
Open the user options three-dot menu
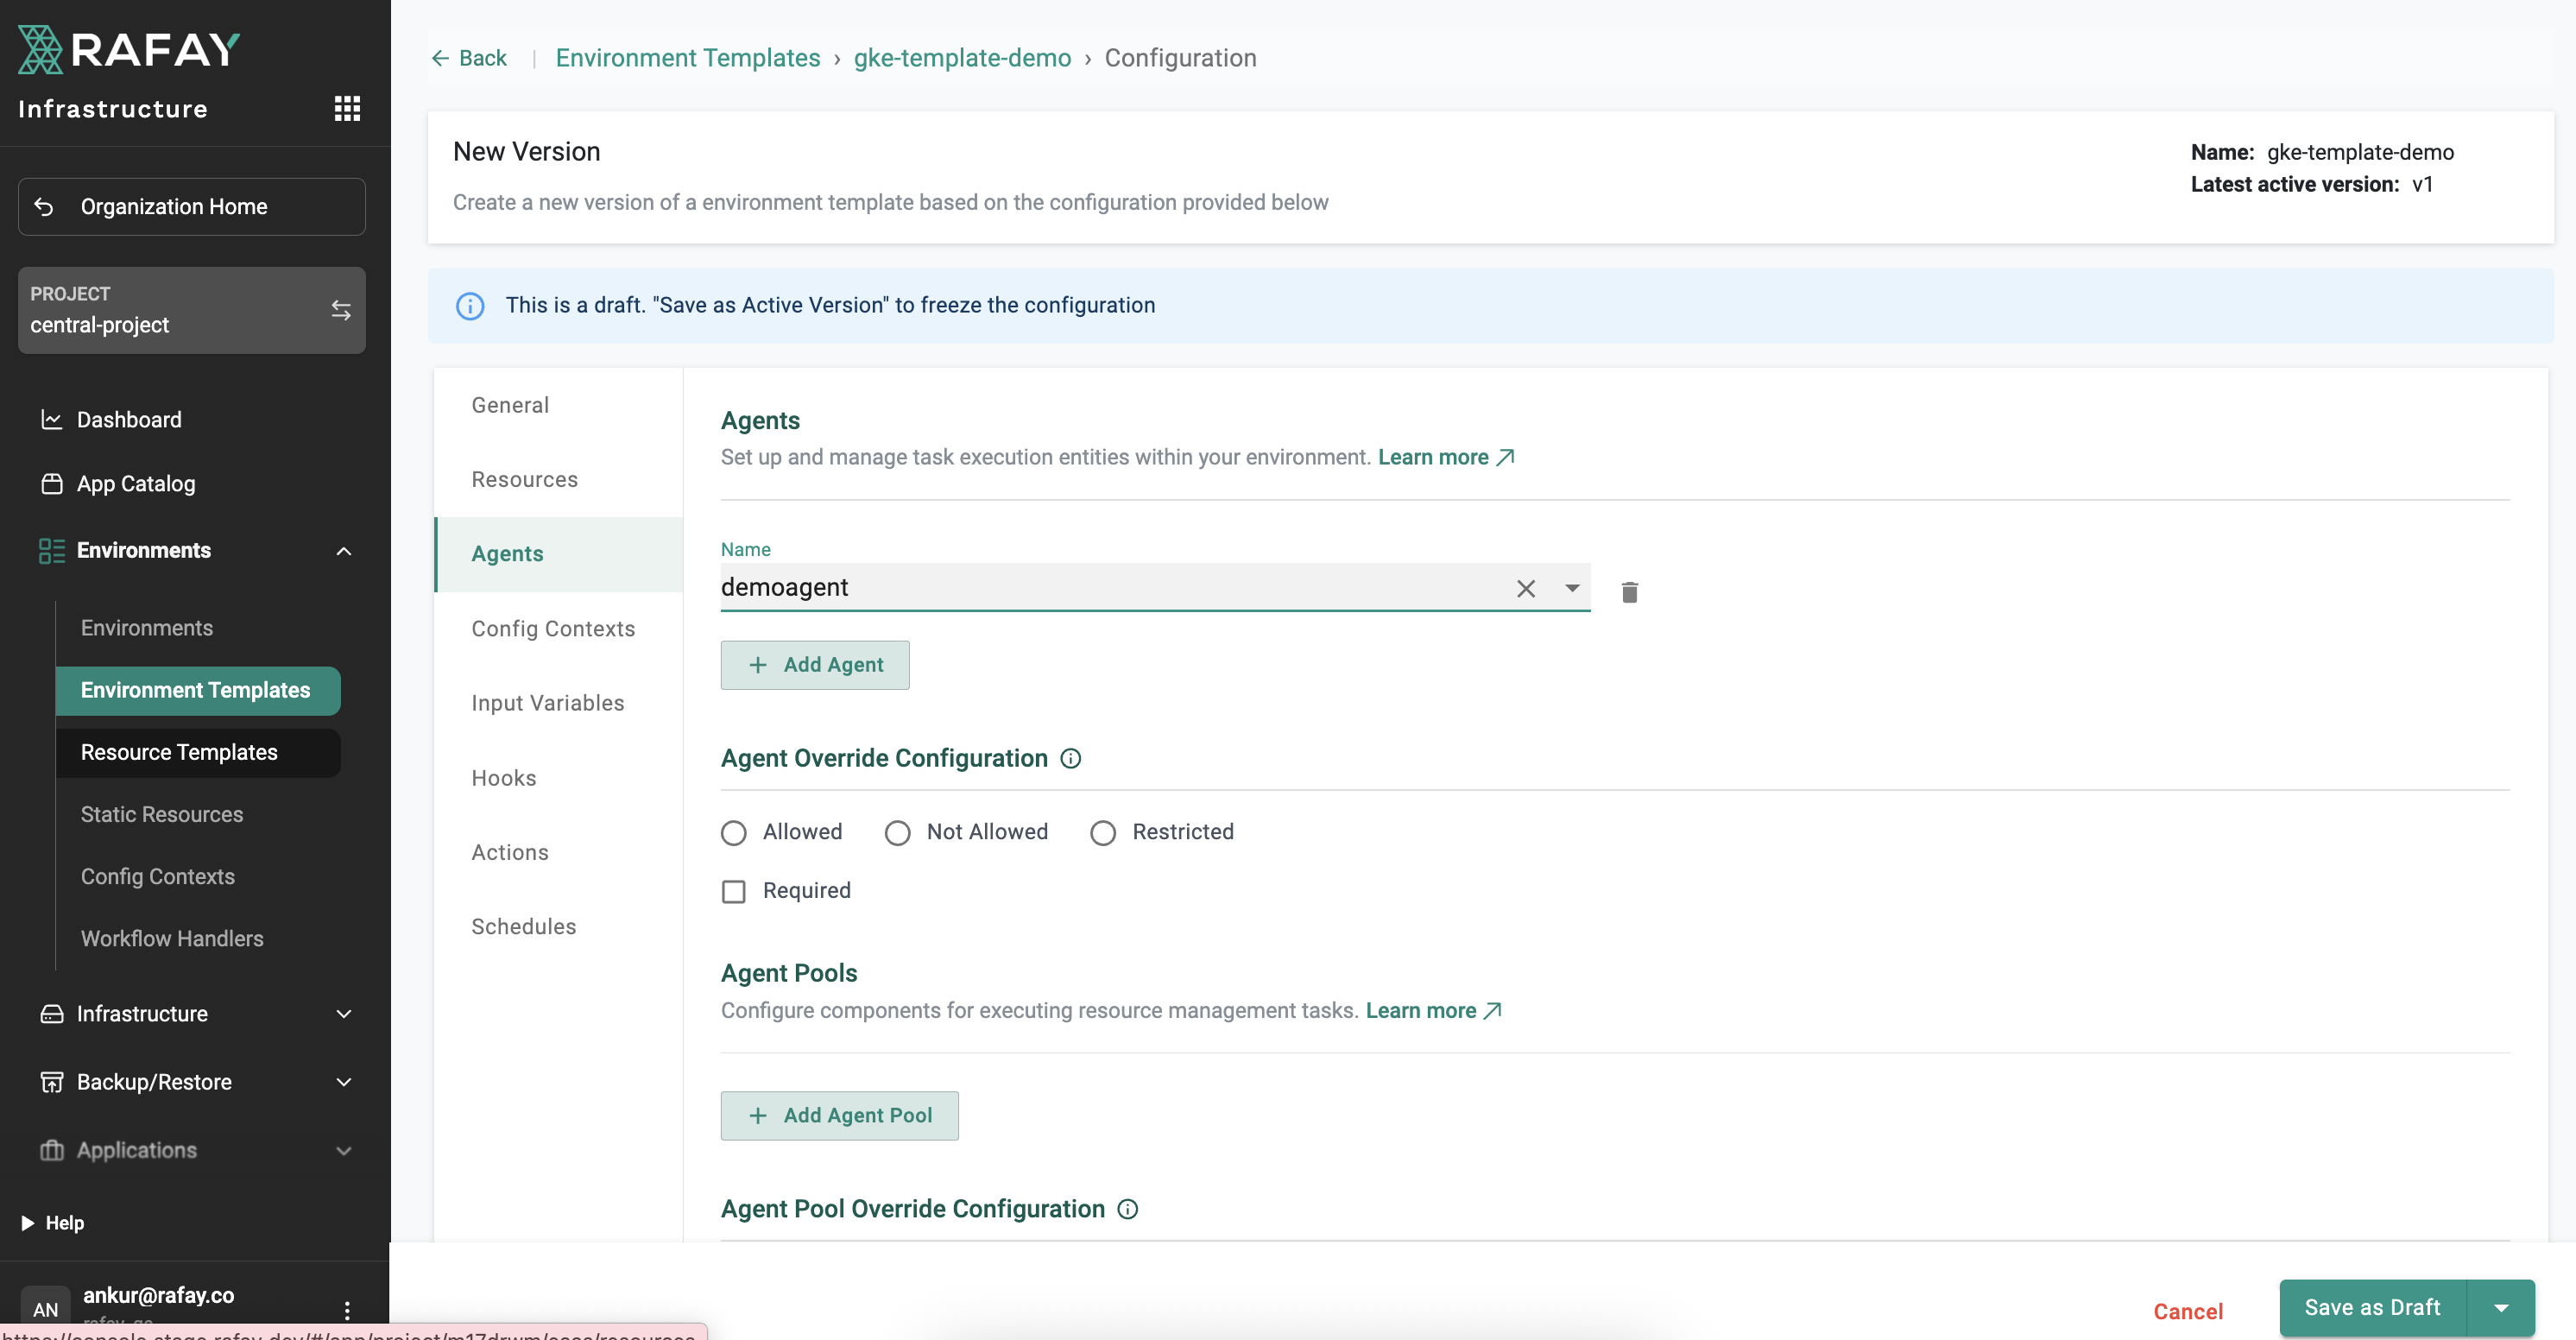(x=347, y=1308)
